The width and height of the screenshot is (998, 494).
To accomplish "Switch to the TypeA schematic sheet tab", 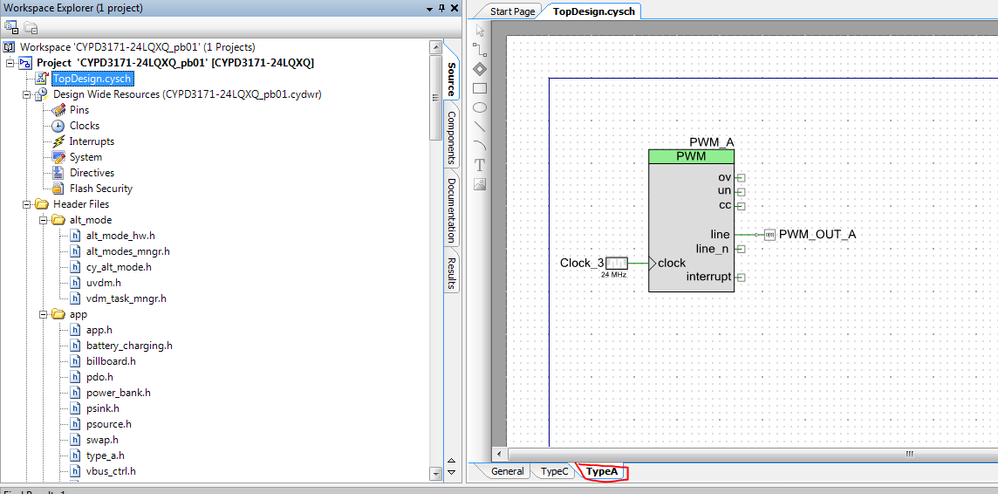I will coord(602,471).
